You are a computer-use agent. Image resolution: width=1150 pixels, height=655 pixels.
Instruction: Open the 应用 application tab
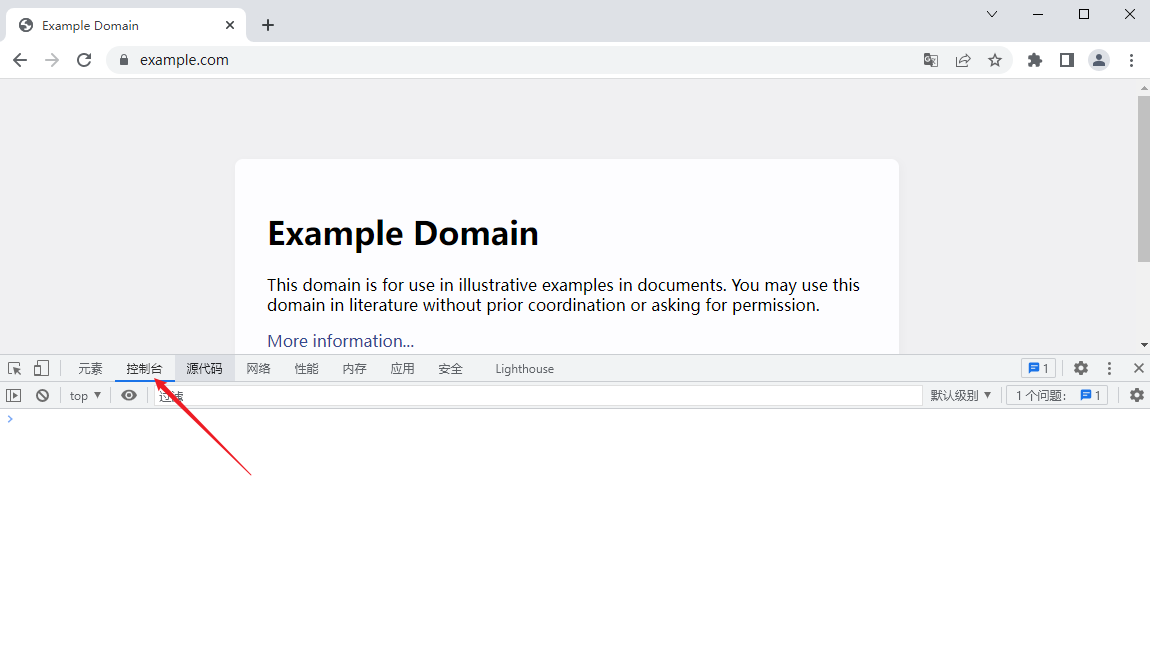pos(403,369)
